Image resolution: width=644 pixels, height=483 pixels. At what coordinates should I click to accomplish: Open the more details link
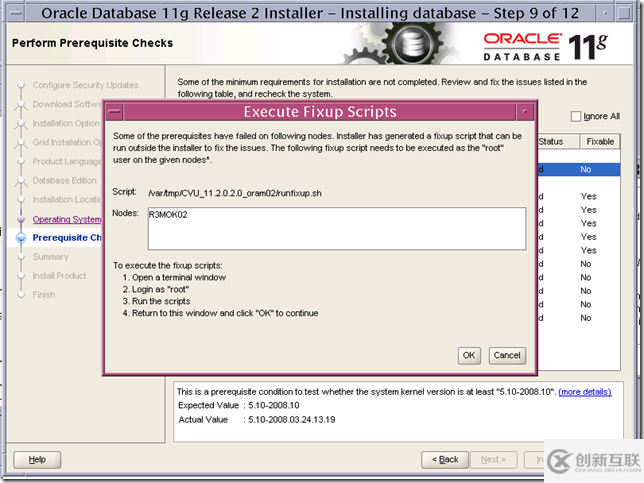pos(585,392)
